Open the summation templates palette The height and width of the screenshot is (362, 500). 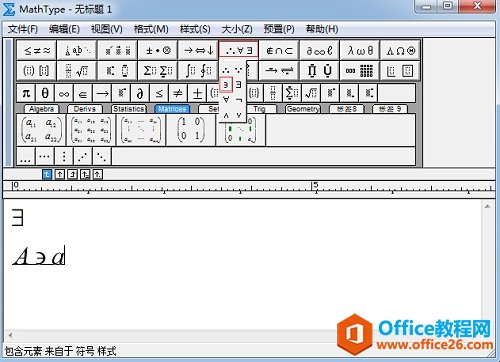[158, 71]
